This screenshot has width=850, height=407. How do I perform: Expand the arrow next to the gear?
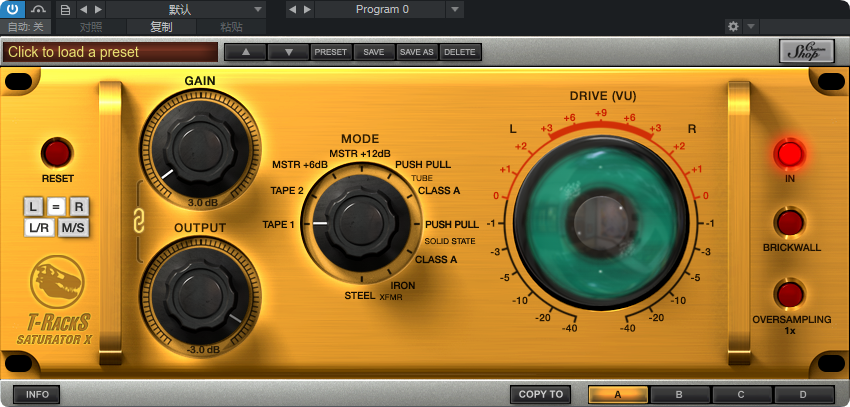pyautogui.click(x=751, y=27)
